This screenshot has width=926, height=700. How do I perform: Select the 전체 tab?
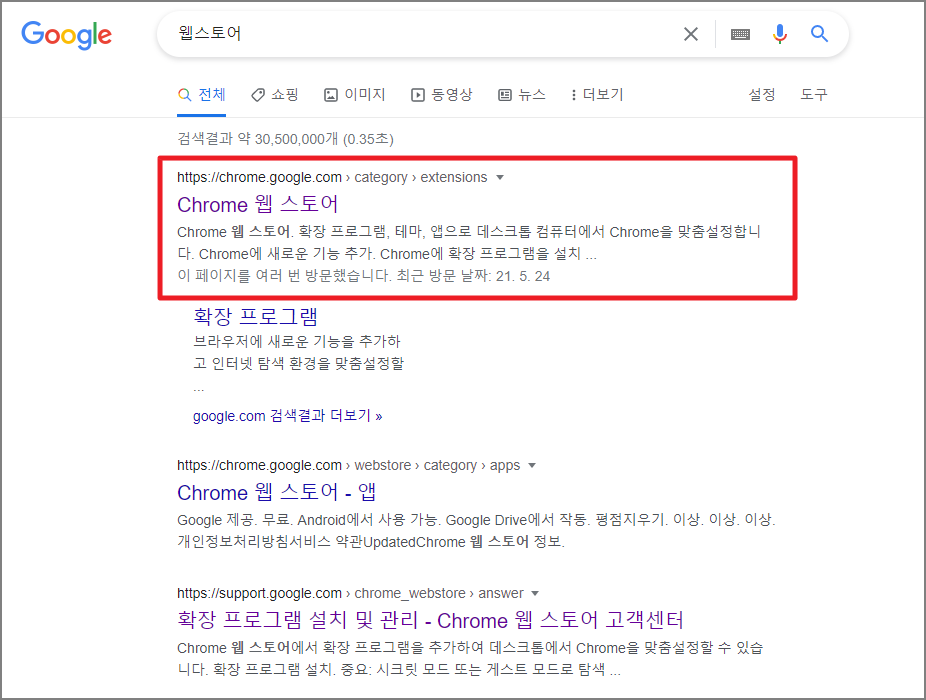[201, 95]
